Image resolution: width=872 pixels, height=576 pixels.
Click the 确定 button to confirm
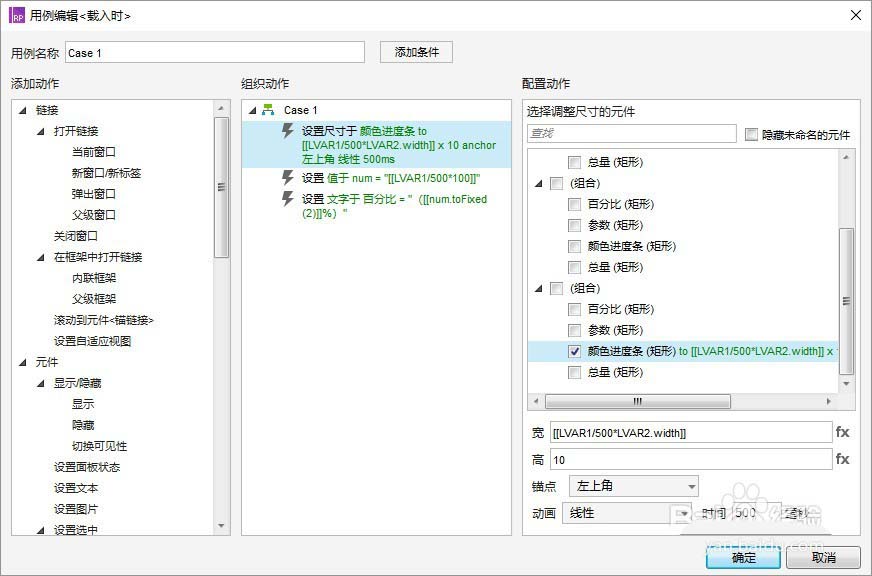click(x=742, y=557)
